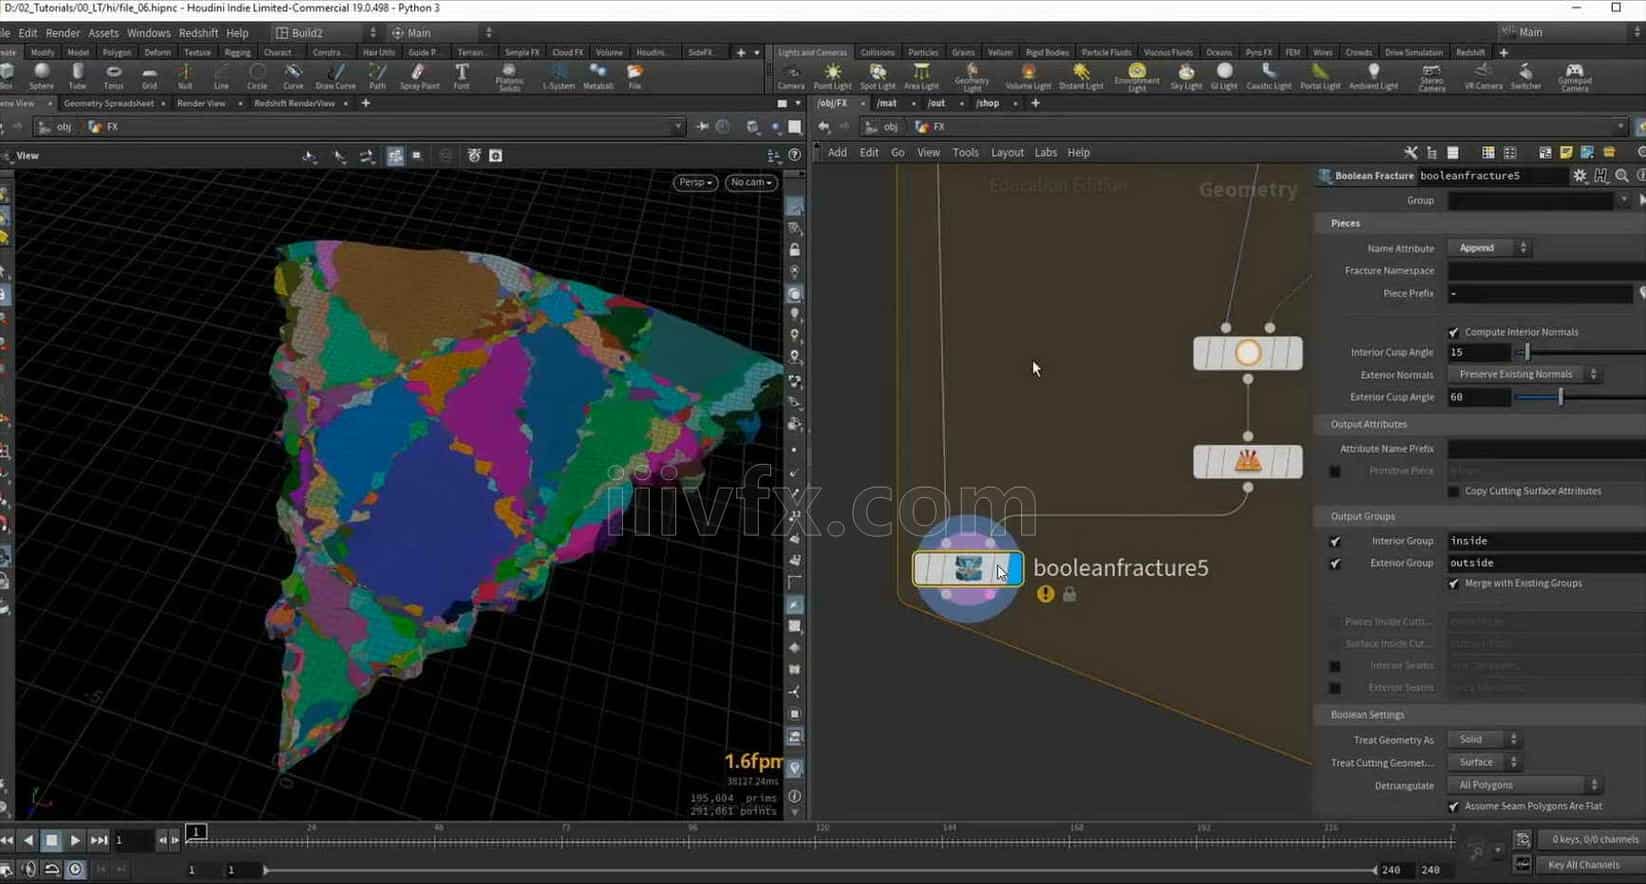Open the Exterior Normals dropdown
This screenshot has height=884, width=1646.
pyautogui.click(x=1525, y=374)
